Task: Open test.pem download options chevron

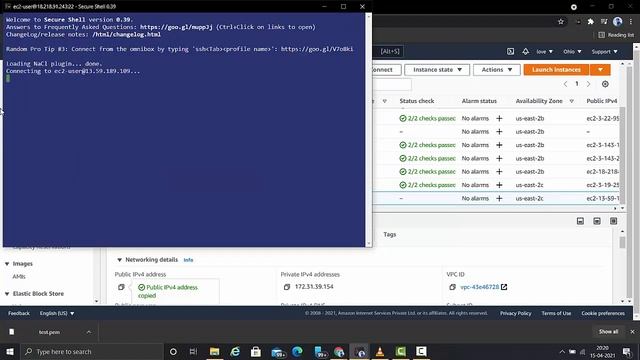Action: pyautogui.click(x=89, y=332)
